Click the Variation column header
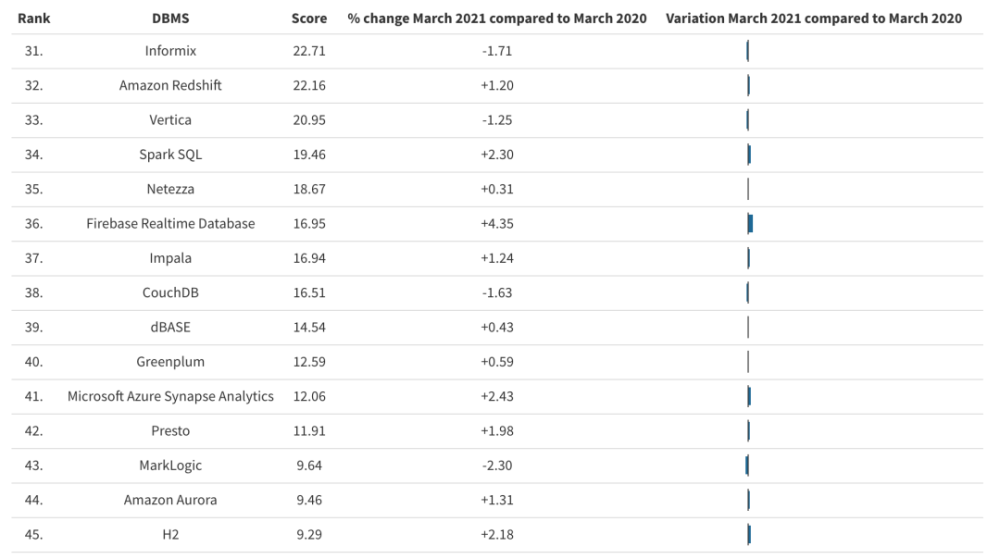The width and height of the screenshot is (1000, 559). (x=814, y=18)
